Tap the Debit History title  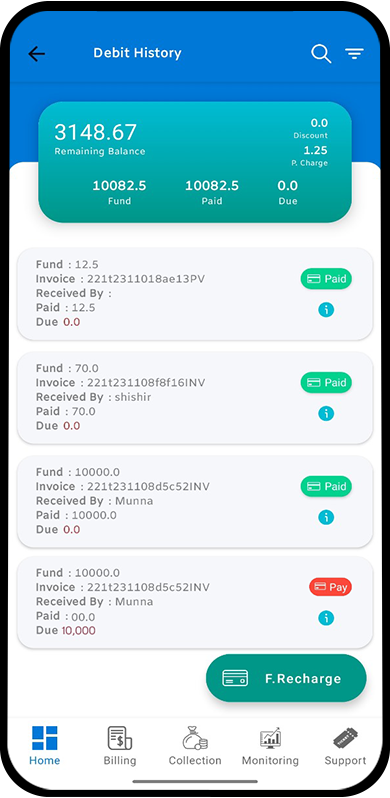point(137,53)
